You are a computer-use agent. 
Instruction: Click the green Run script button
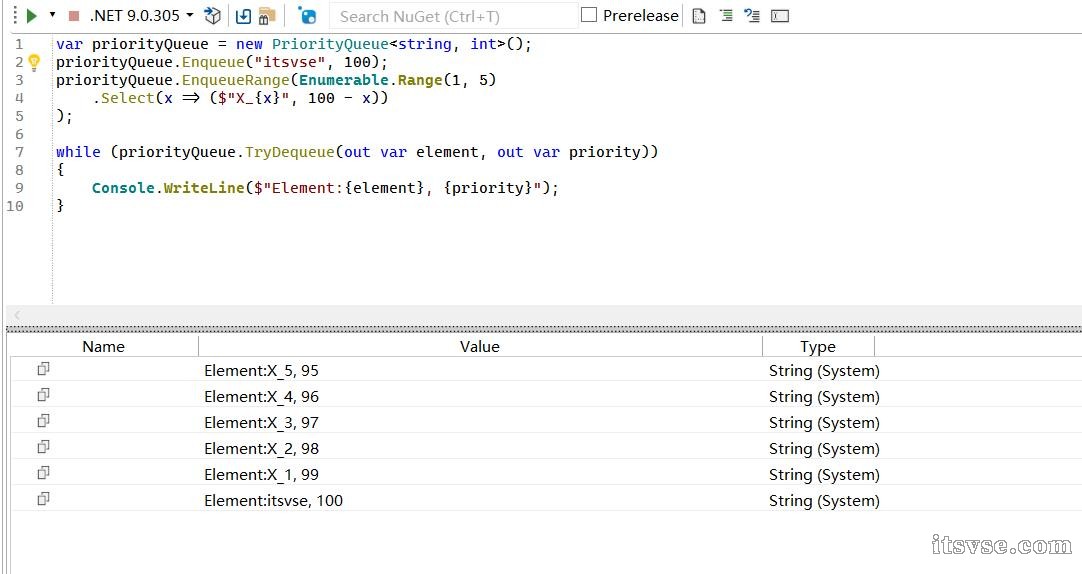coord(31,16)
